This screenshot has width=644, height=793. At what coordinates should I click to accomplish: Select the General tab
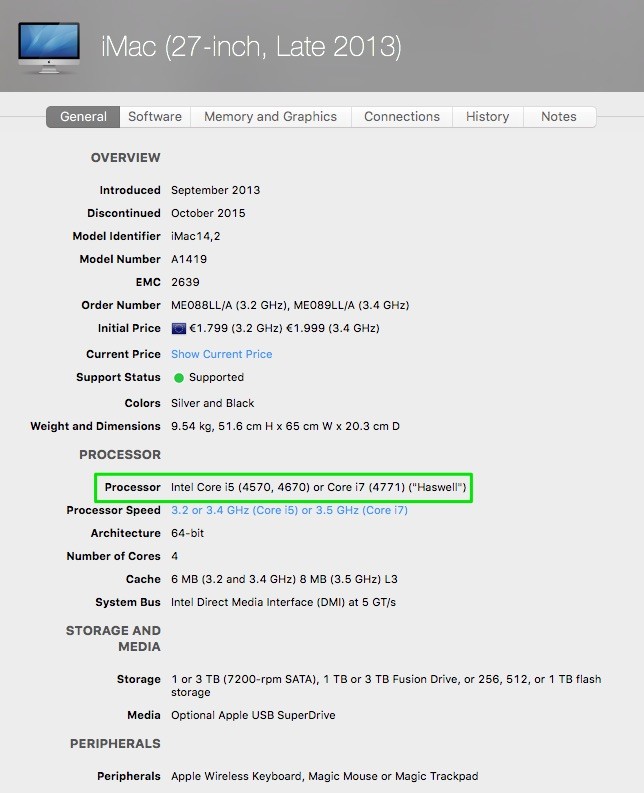(83, 117)
